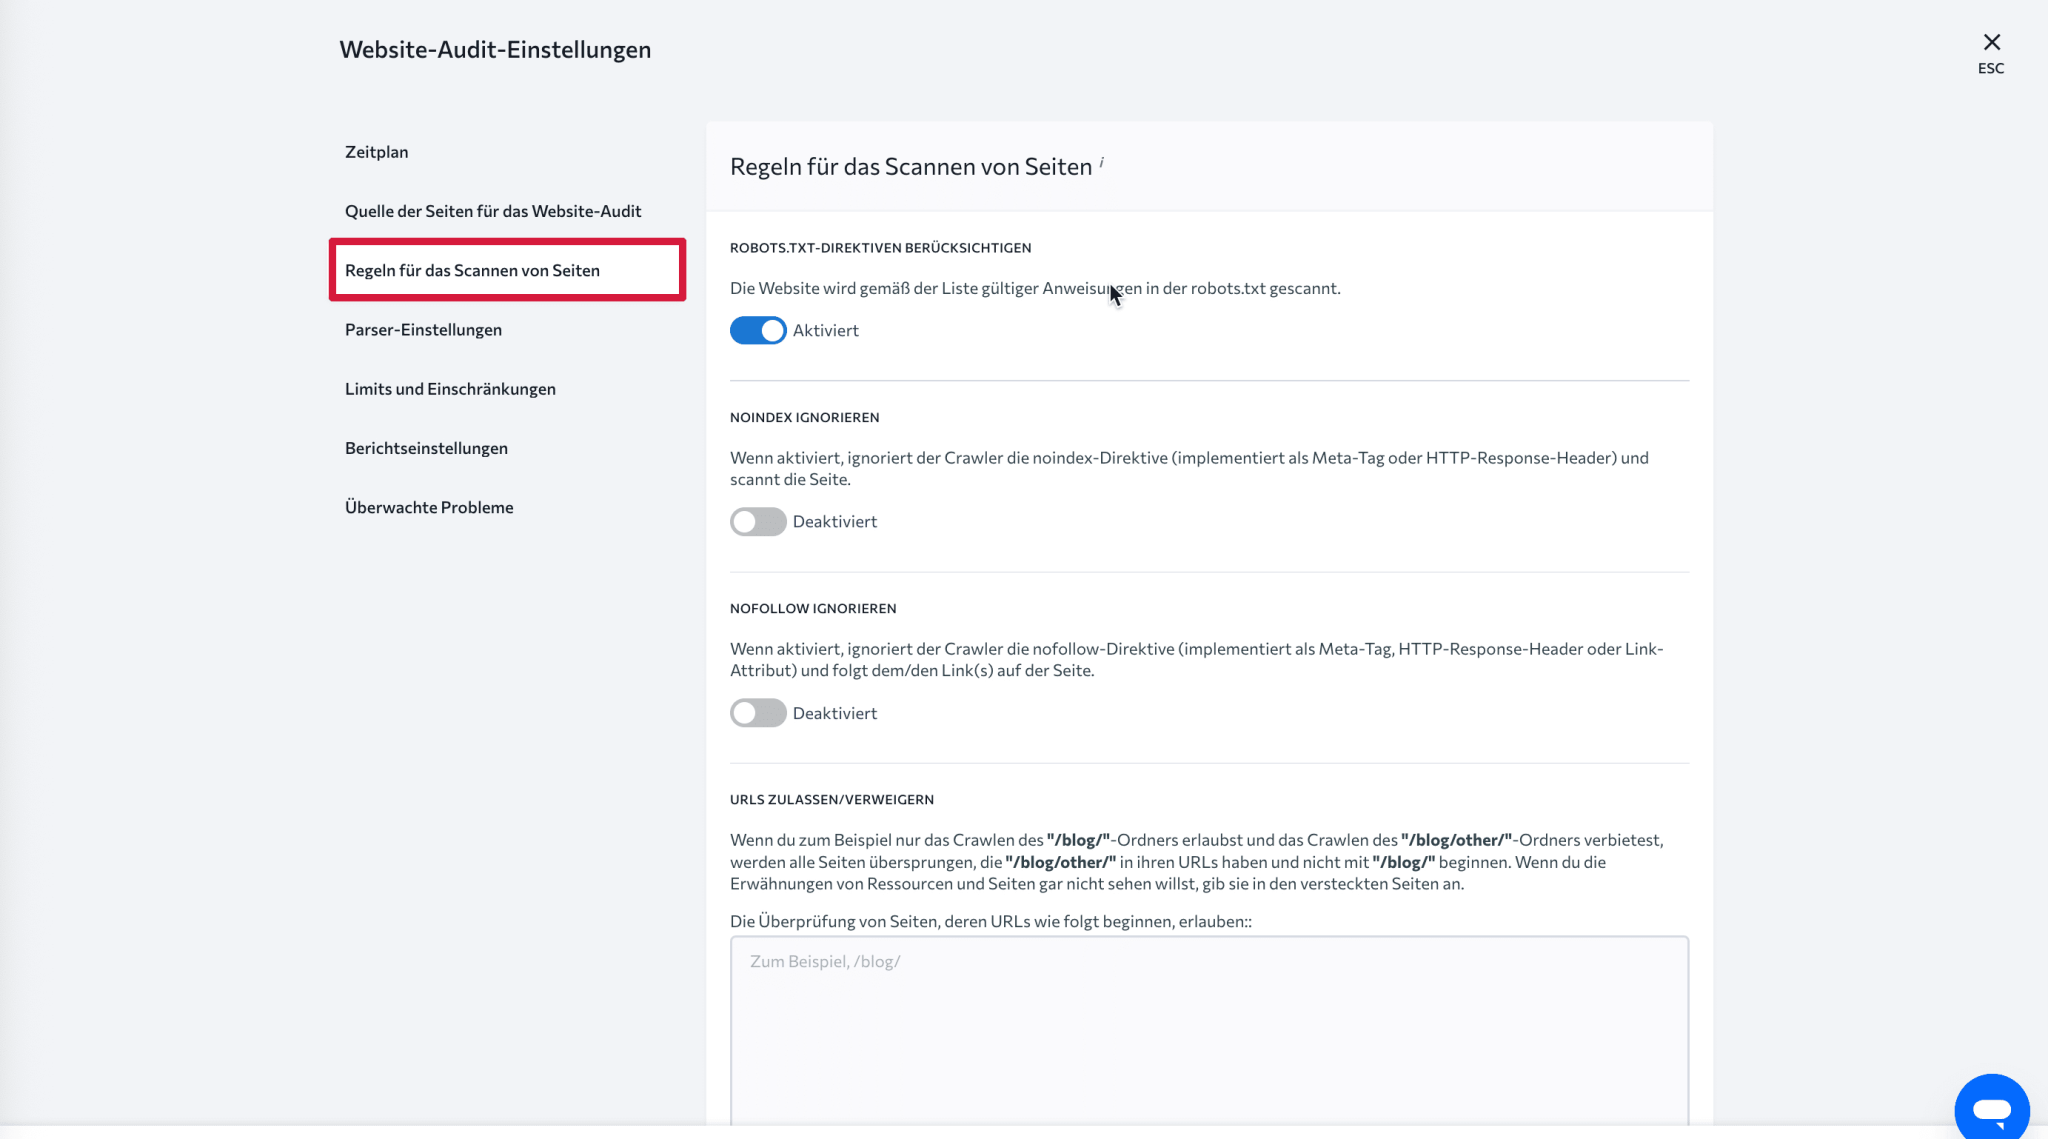Open the "Überwachte Probleme" section

pos(428,506)
